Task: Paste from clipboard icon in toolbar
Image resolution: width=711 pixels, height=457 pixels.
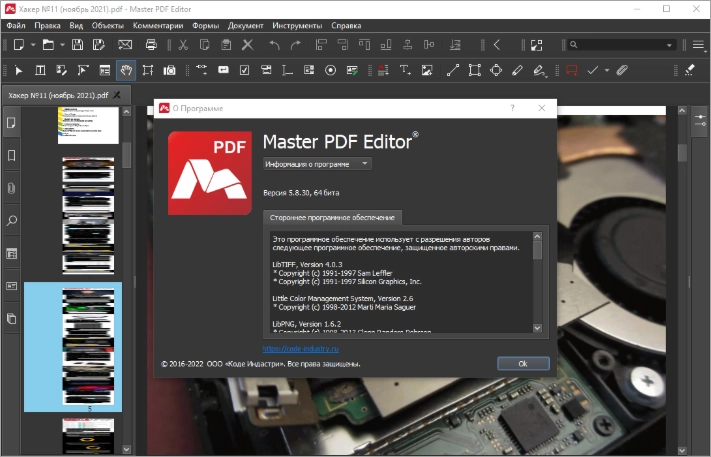Action: (x=226, y=45)
